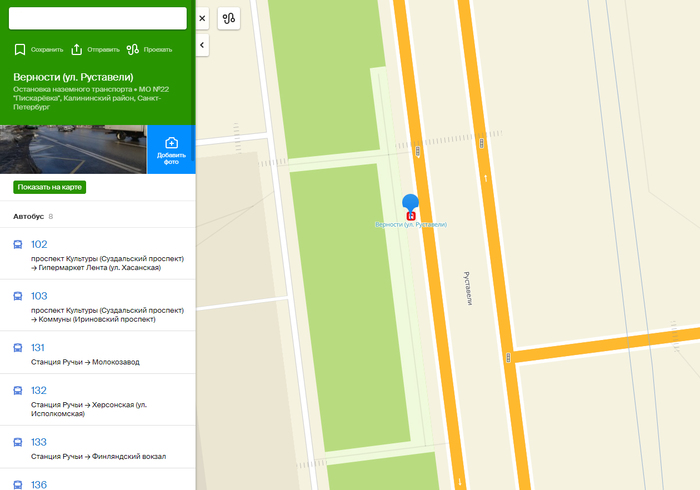Open bus route 103
This screenshot has height=490, width=700.
(39, 296)
